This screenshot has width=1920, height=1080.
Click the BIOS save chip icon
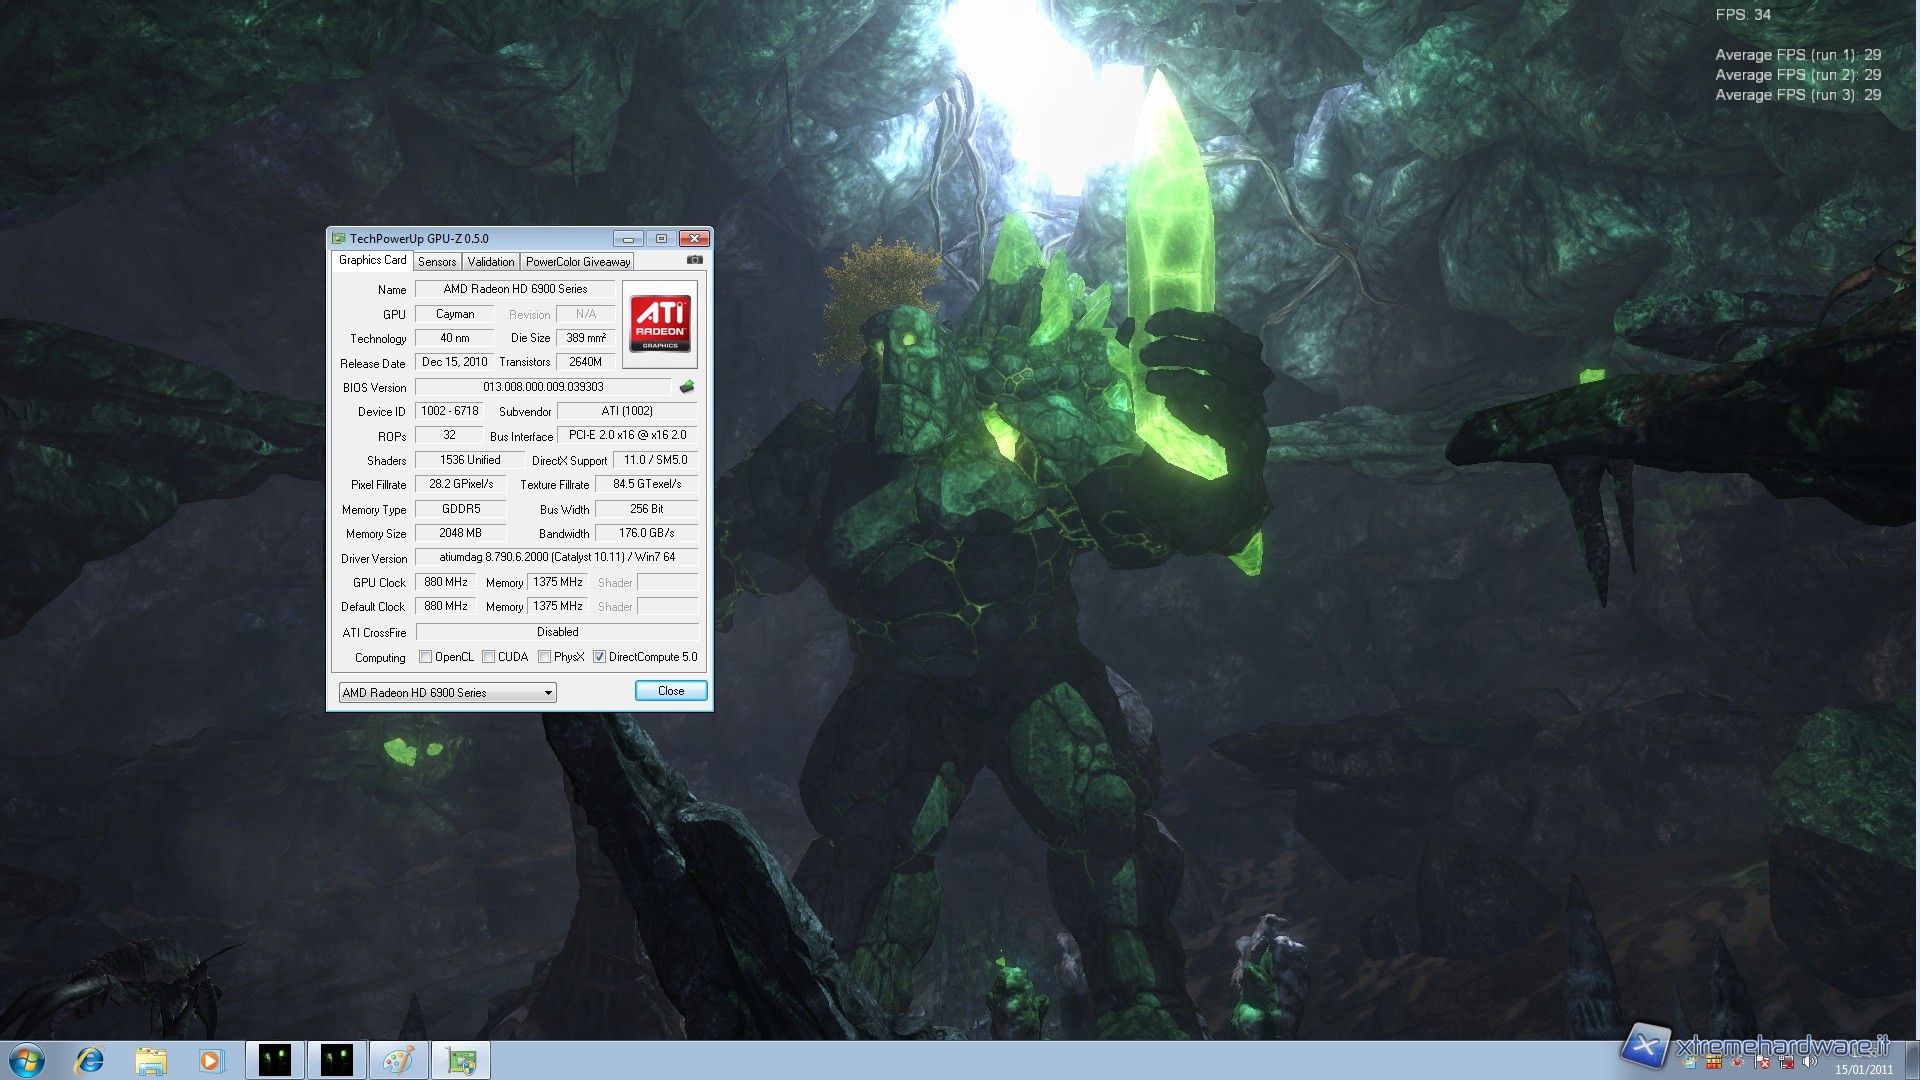687,387
